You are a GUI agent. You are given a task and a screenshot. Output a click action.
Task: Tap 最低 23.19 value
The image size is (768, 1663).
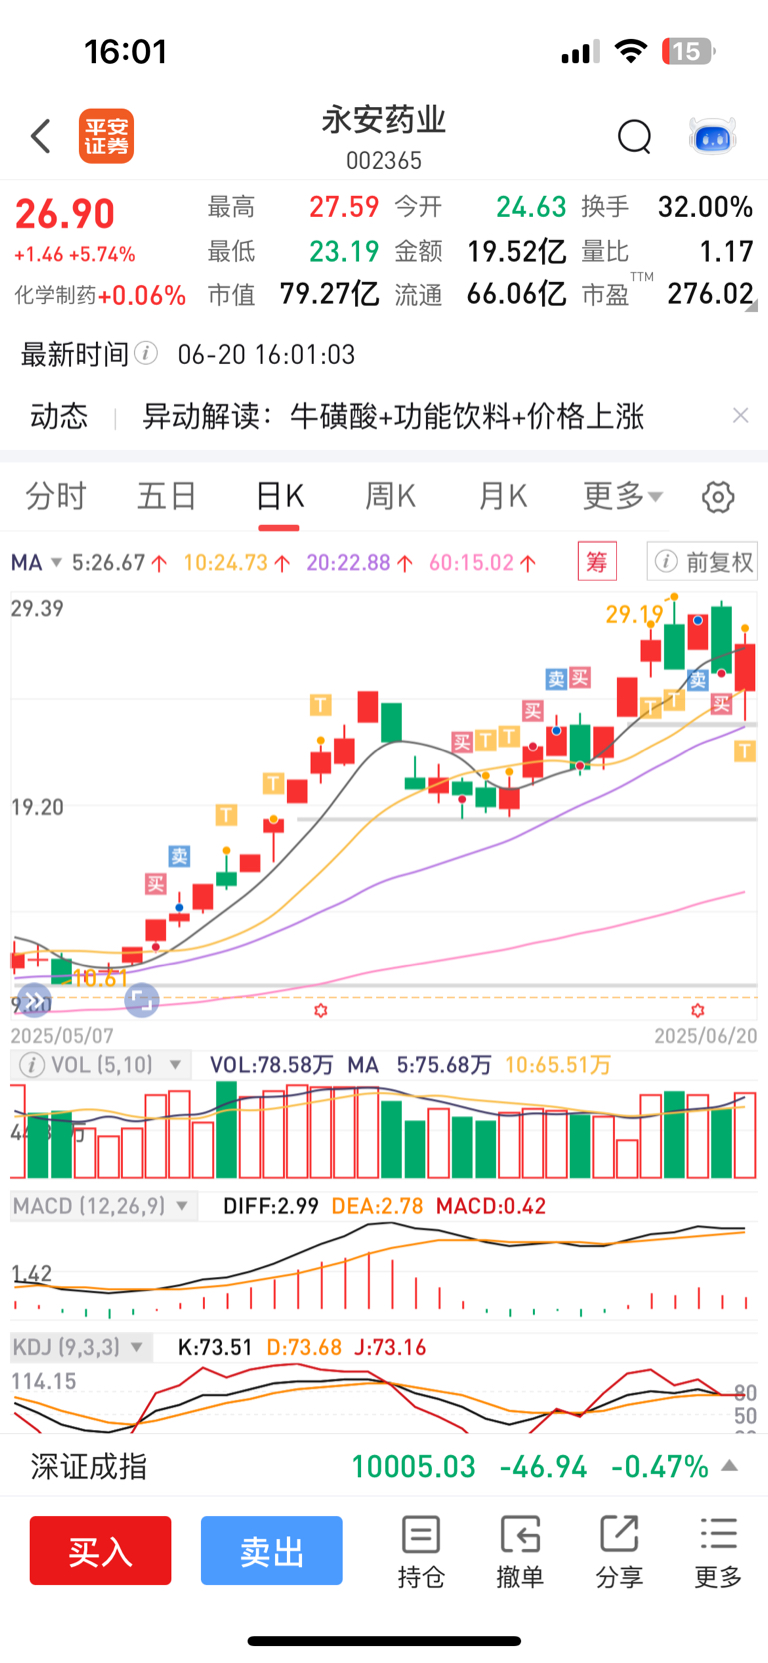click(344, 251)
